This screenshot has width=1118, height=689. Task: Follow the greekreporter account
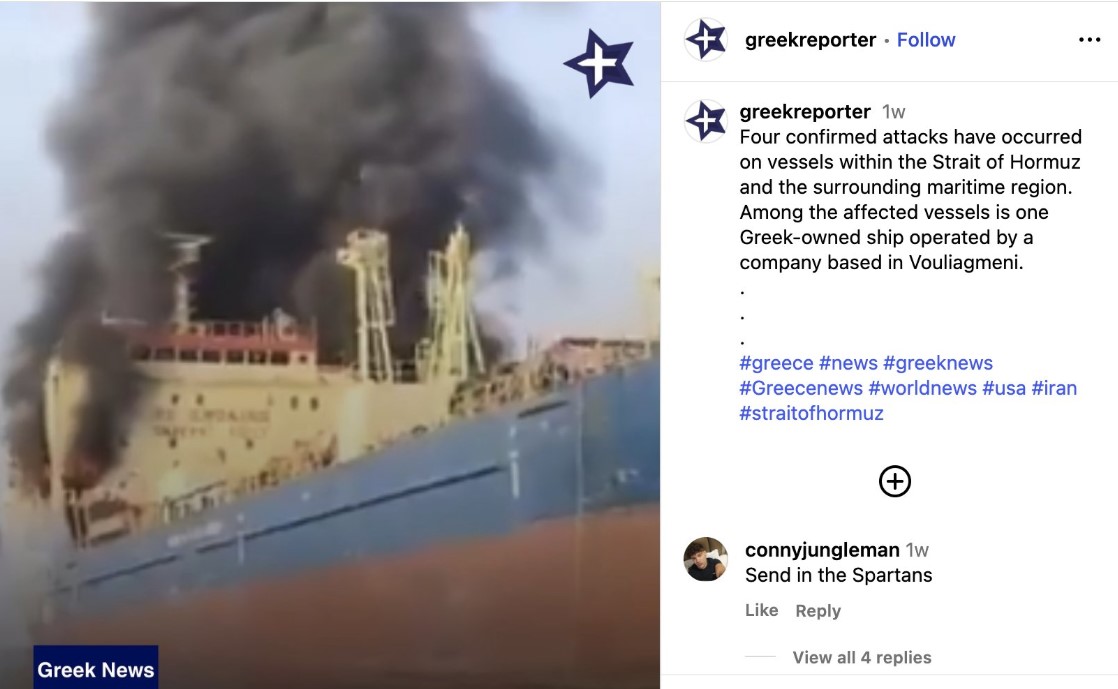(925, 40)
